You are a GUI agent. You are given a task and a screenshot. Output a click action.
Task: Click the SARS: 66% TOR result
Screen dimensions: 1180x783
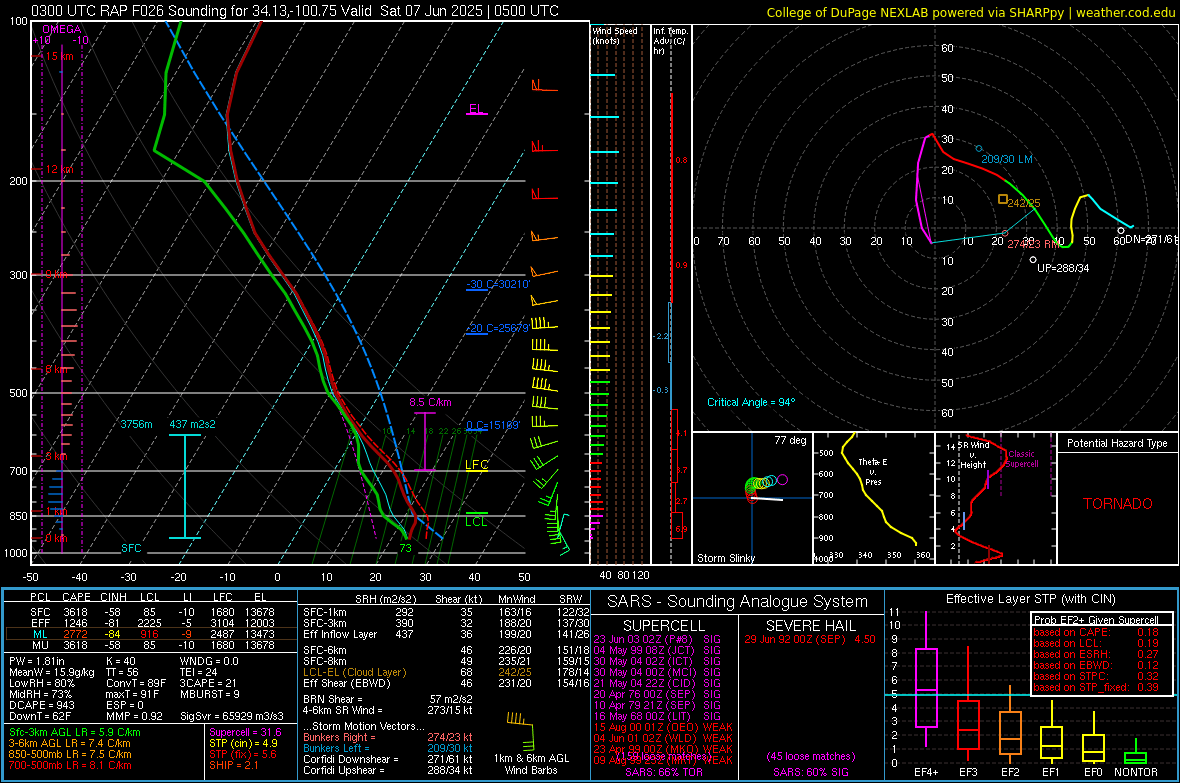(664, 773)
